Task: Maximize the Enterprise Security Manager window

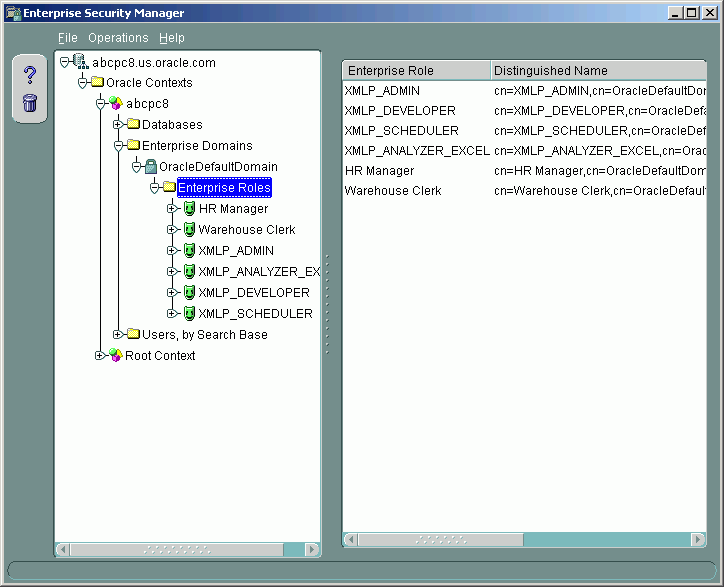Action: [692, 13]
